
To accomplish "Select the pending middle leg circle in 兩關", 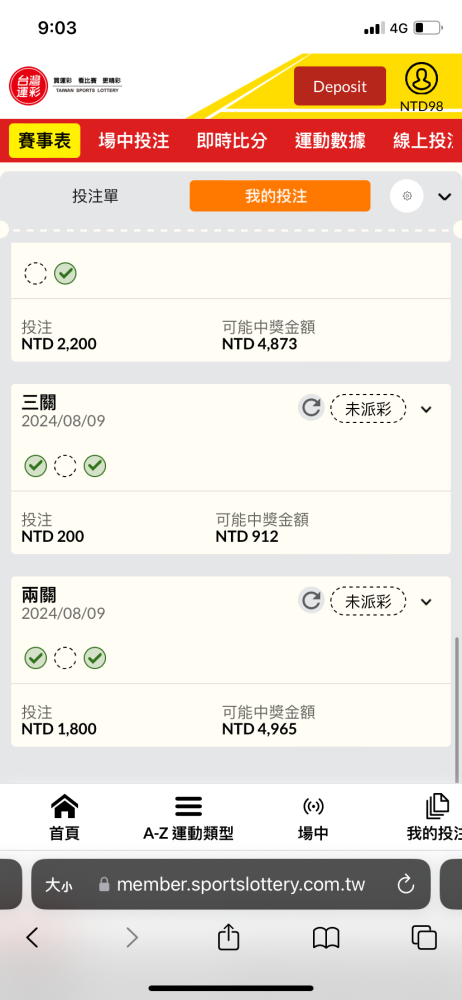I will (x=65, y=658).
